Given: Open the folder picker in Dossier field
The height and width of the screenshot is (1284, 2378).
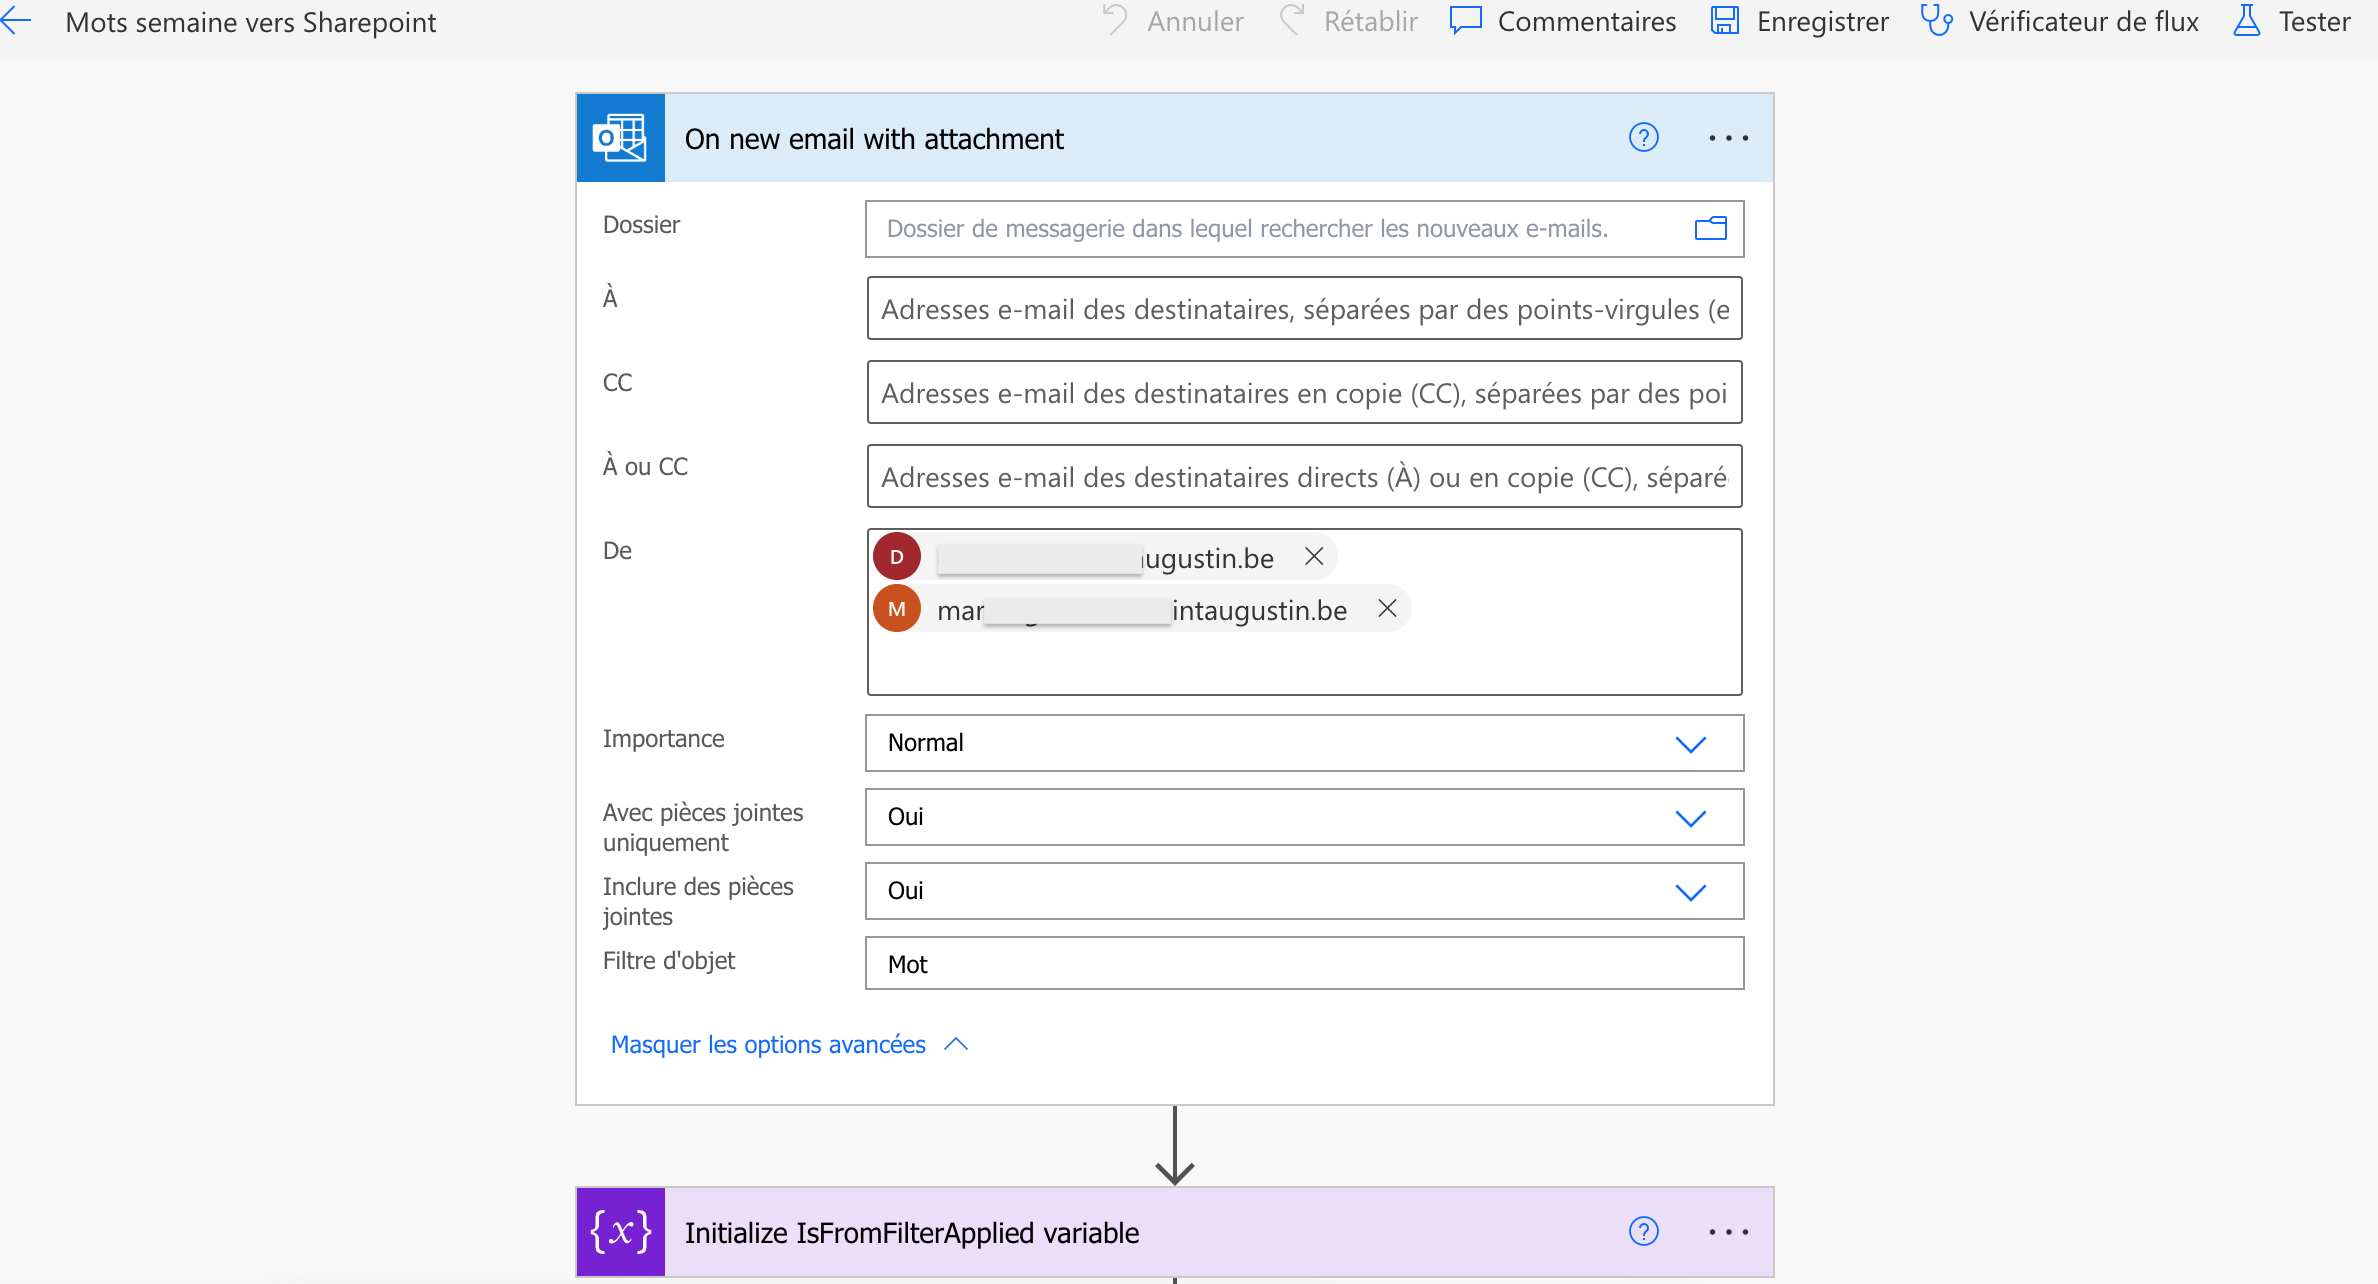Looking at the screenshot, I should (1710, 229).
